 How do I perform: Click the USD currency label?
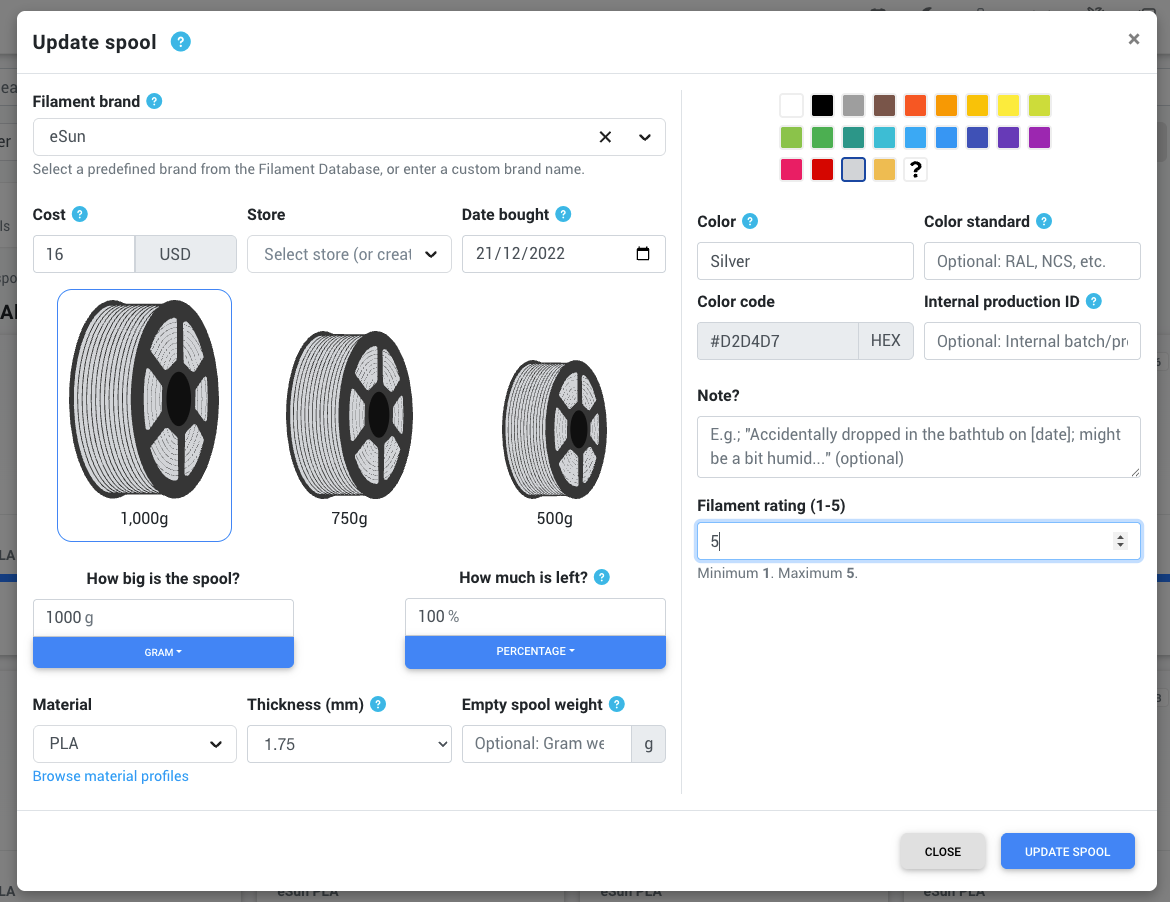click(186, 254)
